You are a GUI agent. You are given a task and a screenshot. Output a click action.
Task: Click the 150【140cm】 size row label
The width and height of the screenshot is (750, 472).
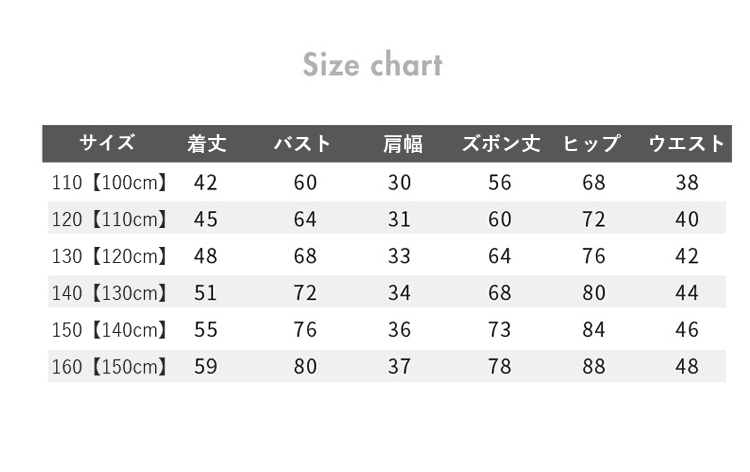point(109,330)
